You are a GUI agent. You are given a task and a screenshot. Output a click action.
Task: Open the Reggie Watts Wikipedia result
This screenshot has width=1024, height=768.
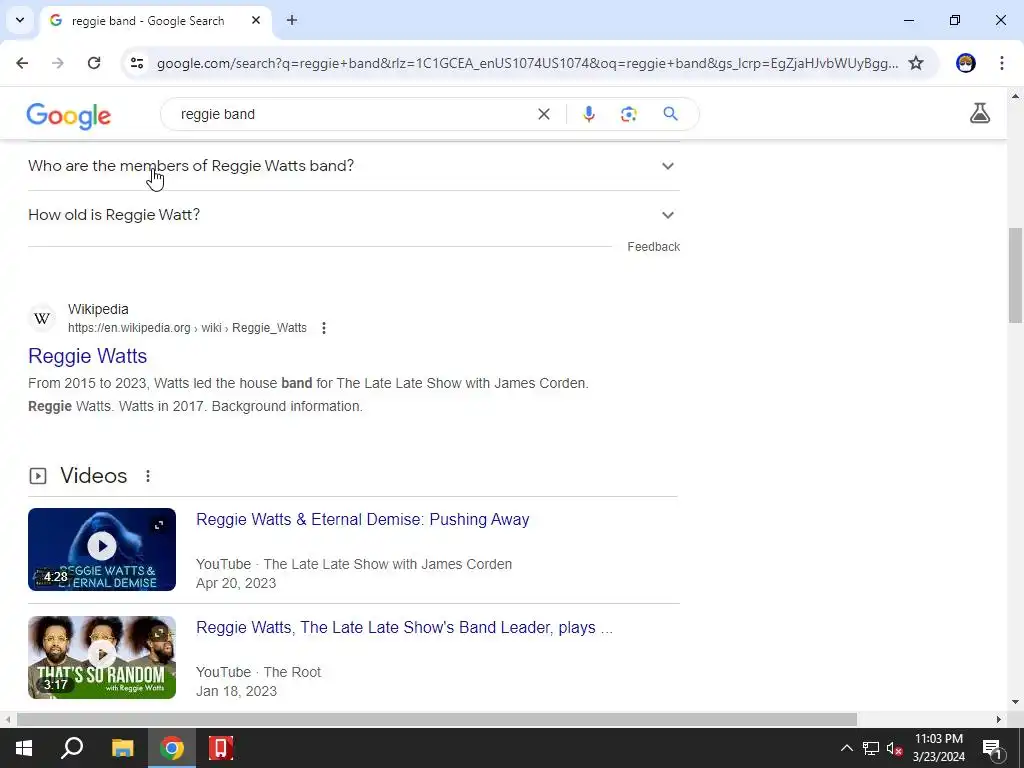point(88,356)
